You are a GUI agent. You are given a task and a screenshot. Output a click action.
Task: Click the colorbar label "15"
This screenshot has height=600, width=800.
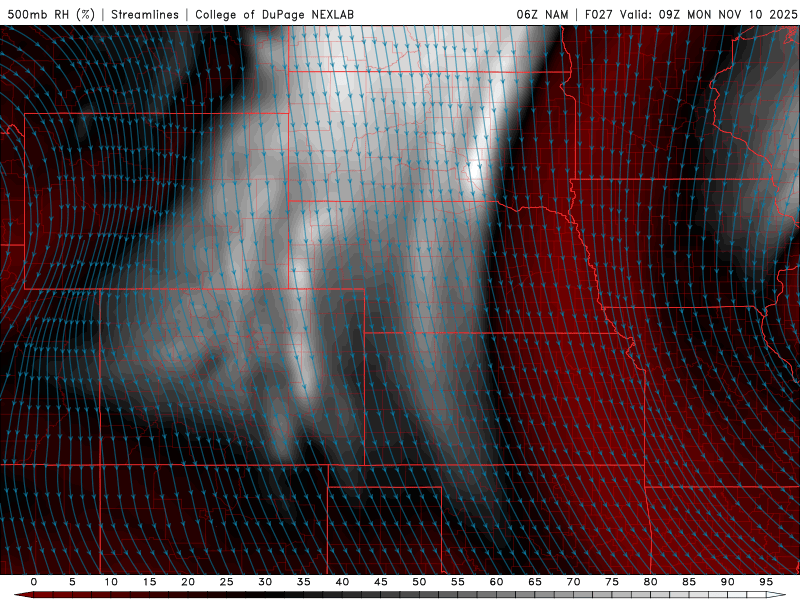[149, 582]
